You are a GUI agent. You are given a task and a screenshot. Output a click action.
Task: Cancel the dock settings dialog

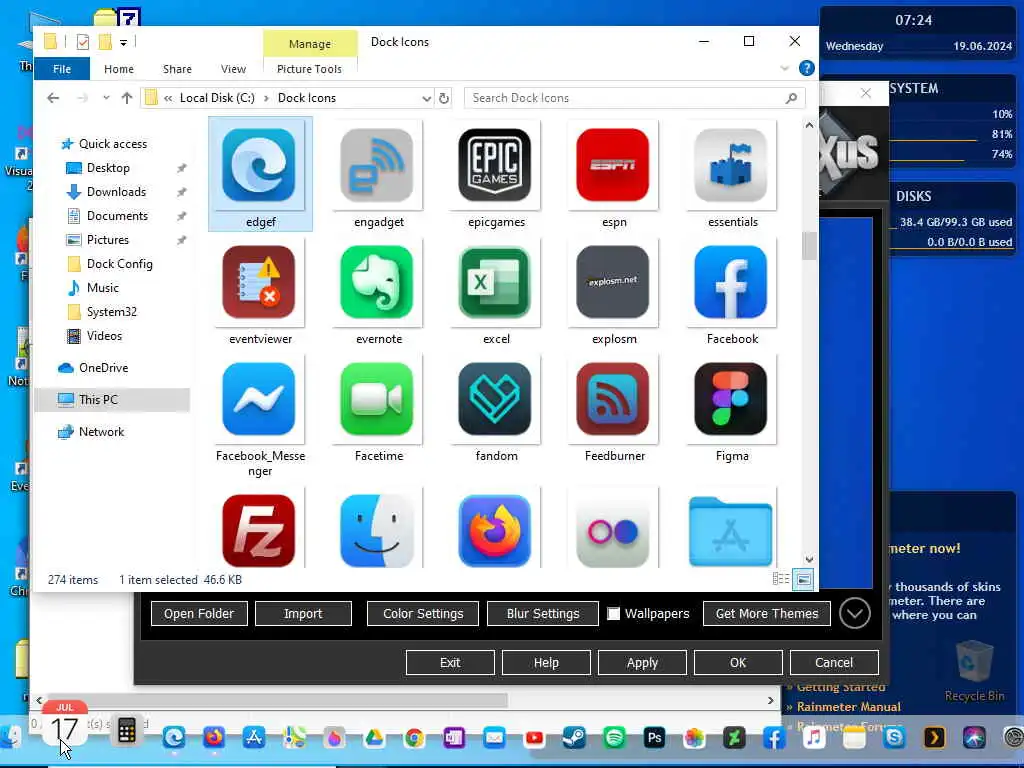click(834, 663)
